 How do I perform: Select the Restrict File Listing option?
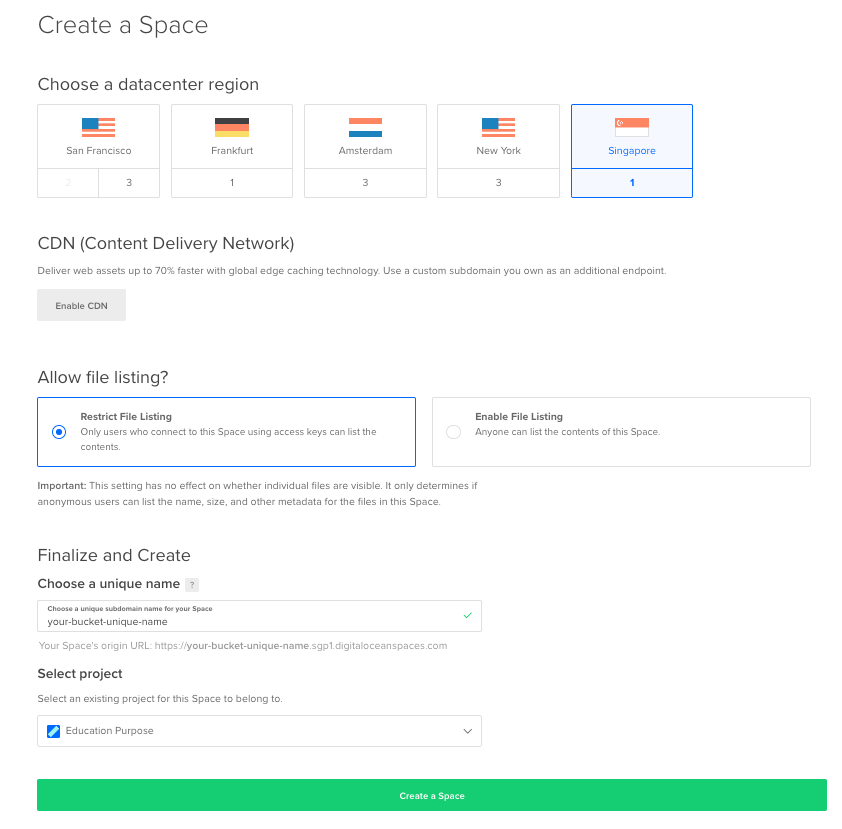[x=59, y=430]
